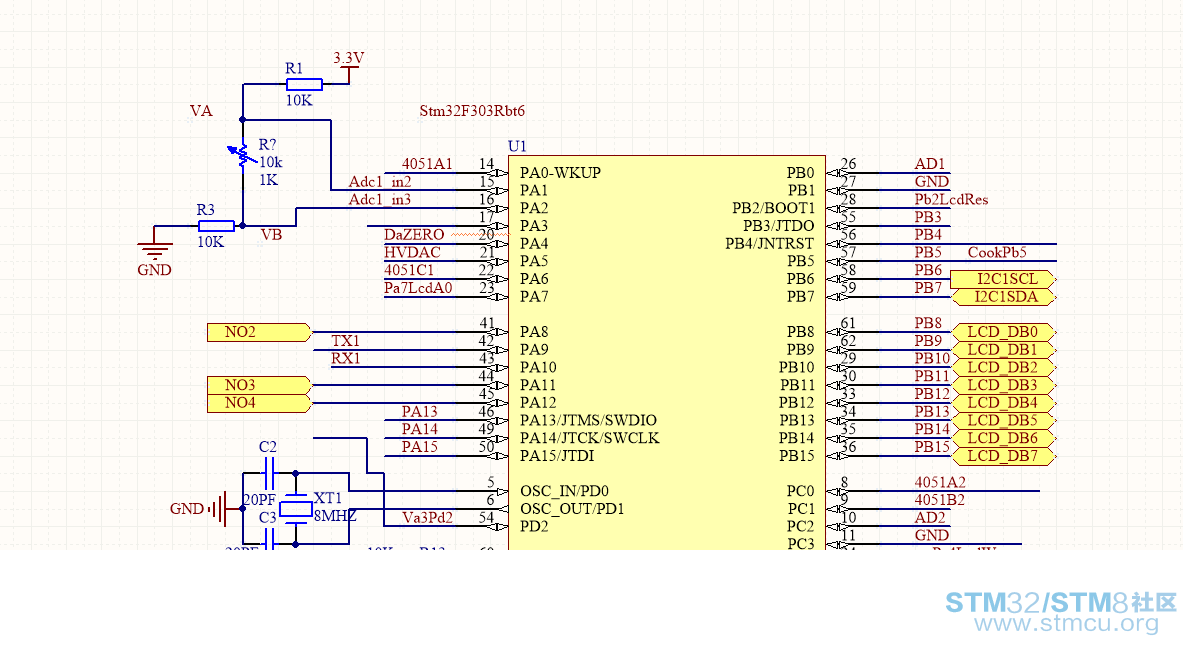The image size is (1183, 648).
Task: Click the PA14/JTCK/SWCLK pin name
Action: tap(589, 438)
